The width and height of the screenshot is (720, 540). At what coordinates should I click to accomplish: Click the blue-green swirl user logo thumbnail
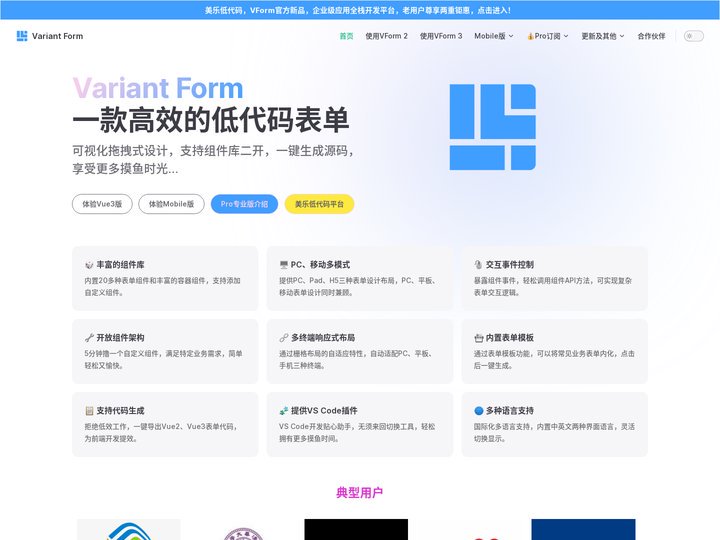[x=129, y=529]
